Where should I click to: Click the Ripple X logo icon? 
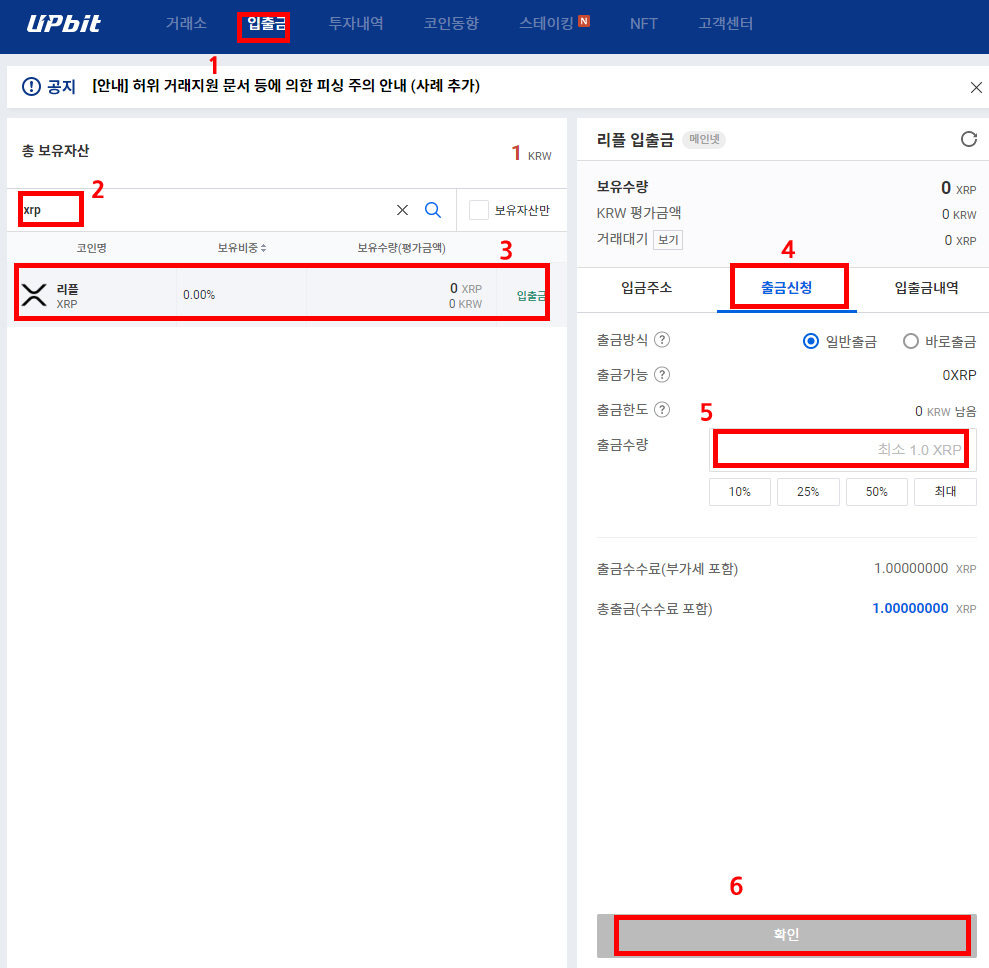(34, 294)
